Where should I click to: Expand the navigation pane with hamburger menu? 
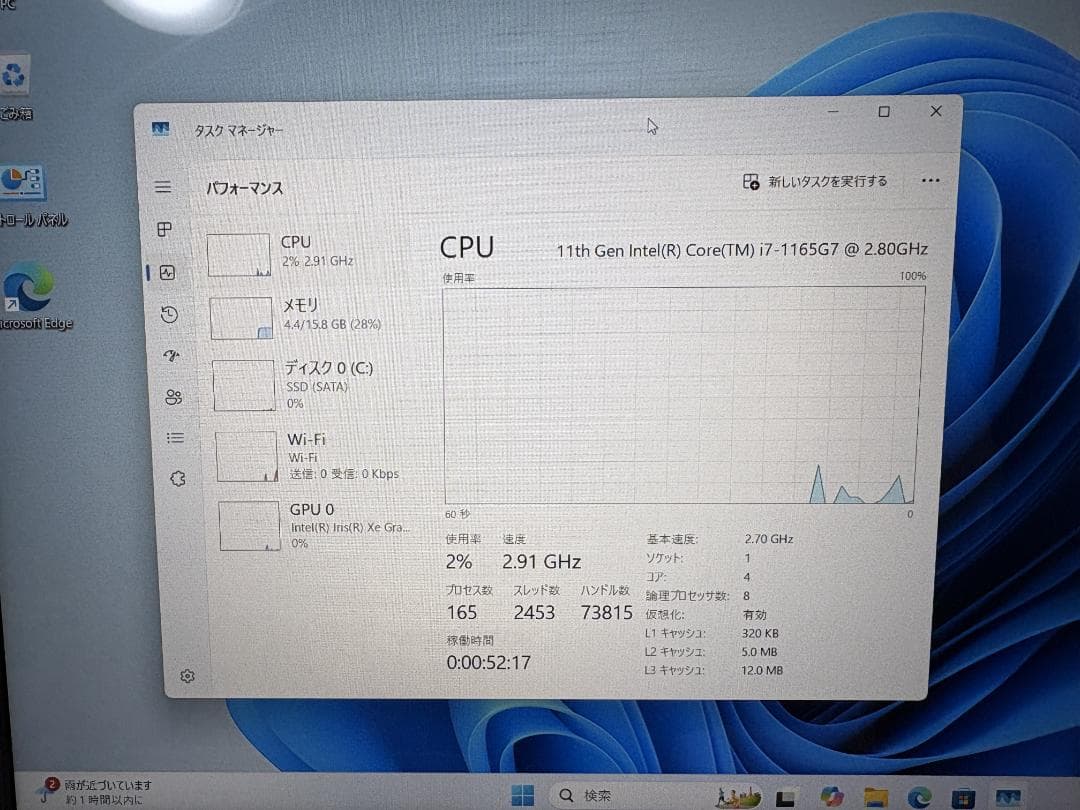161,184
